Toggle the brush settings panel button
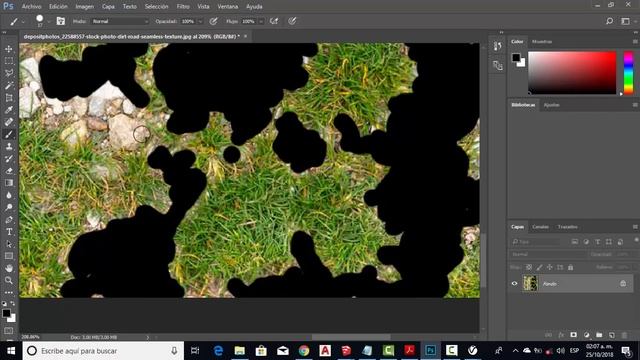 pyautogui.click(x=61, y=21)
